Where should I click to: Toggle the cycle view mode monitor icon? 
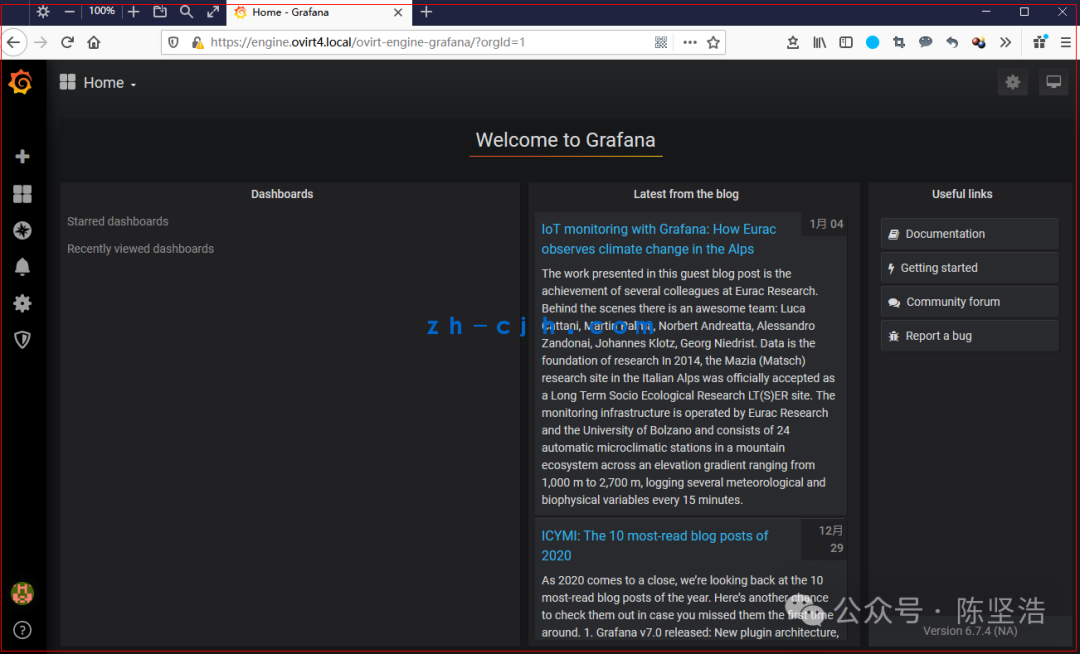tap(1053, 83)
